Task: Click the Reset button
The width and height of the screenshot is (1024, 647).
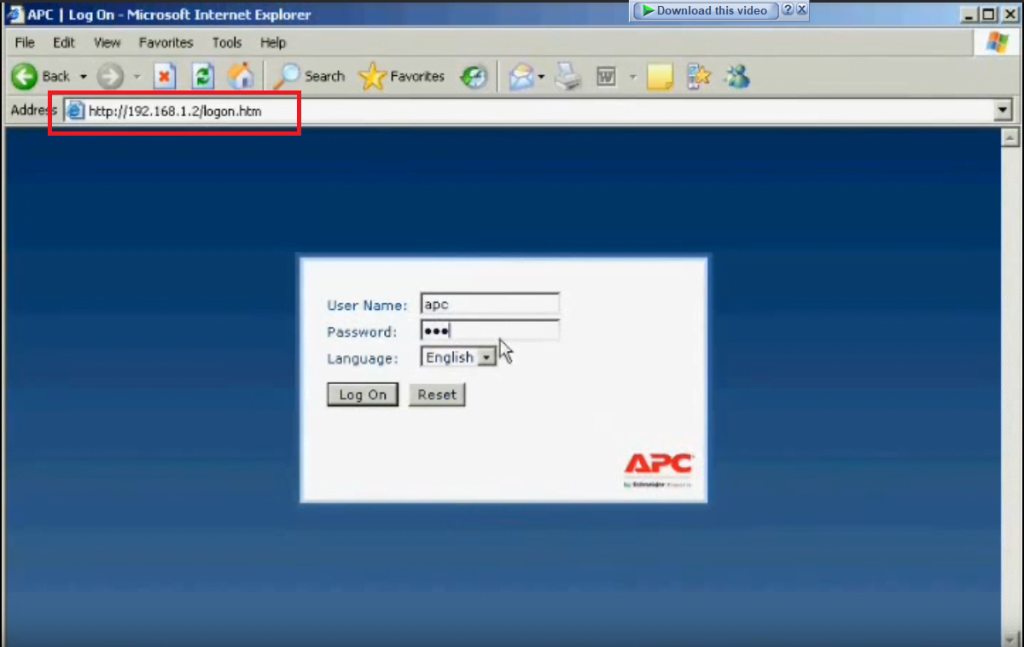Action: point(437,394)
